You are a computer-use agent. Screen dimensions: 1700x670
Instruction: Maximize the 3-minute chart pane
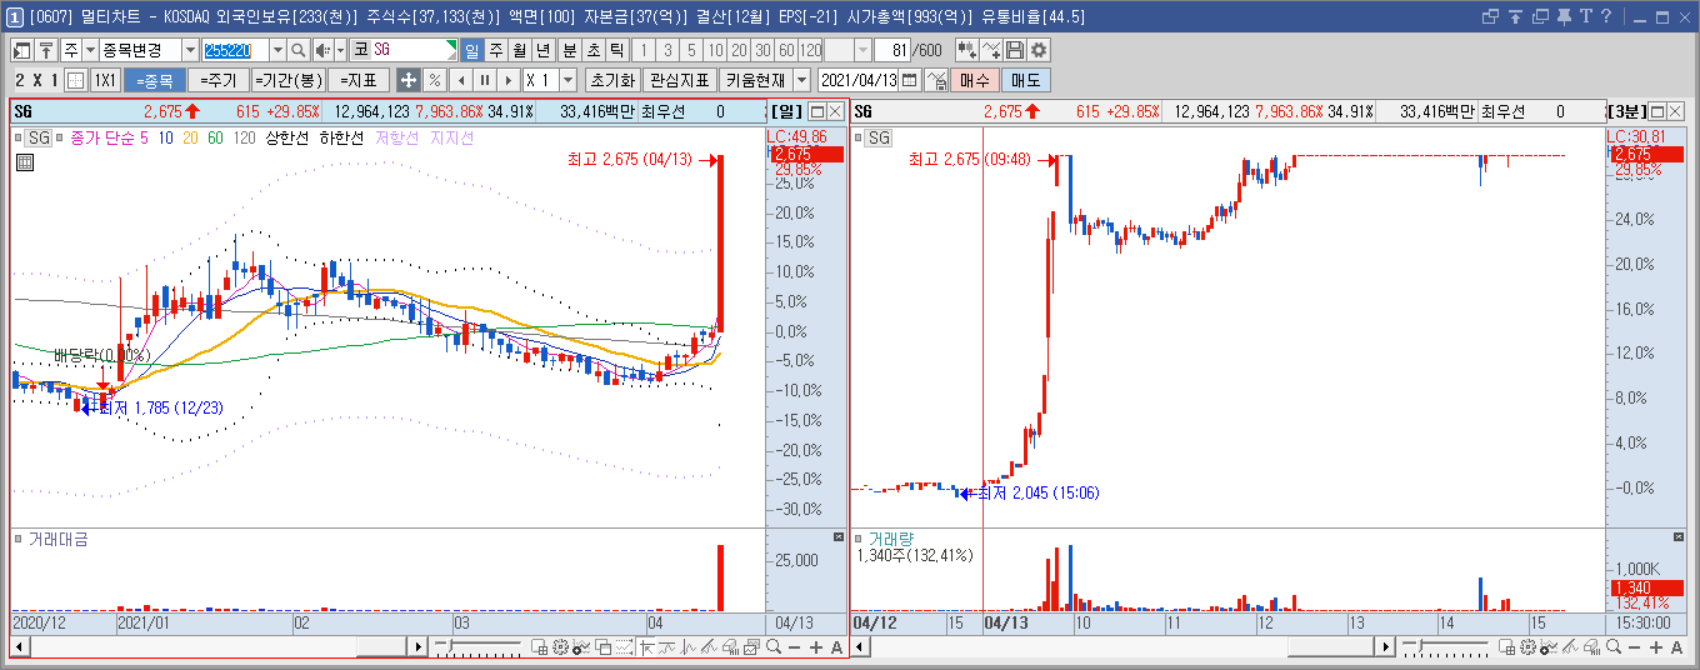coord(1657,111)
